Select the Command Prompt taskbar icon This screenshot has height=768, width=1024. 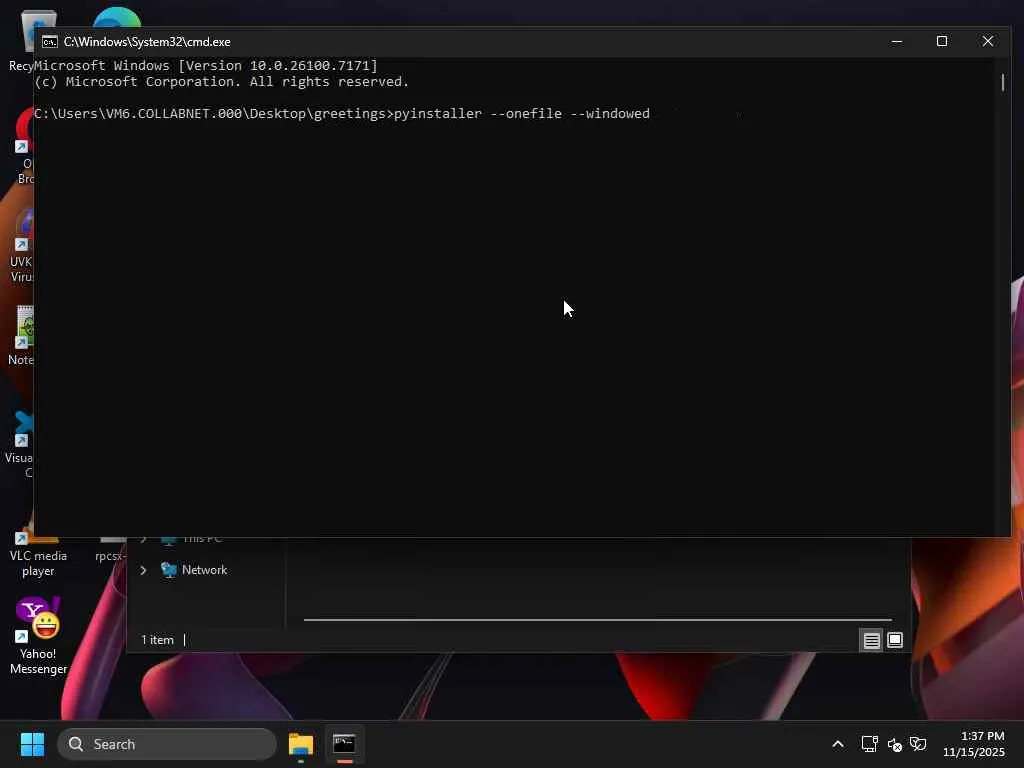(344, 744)
